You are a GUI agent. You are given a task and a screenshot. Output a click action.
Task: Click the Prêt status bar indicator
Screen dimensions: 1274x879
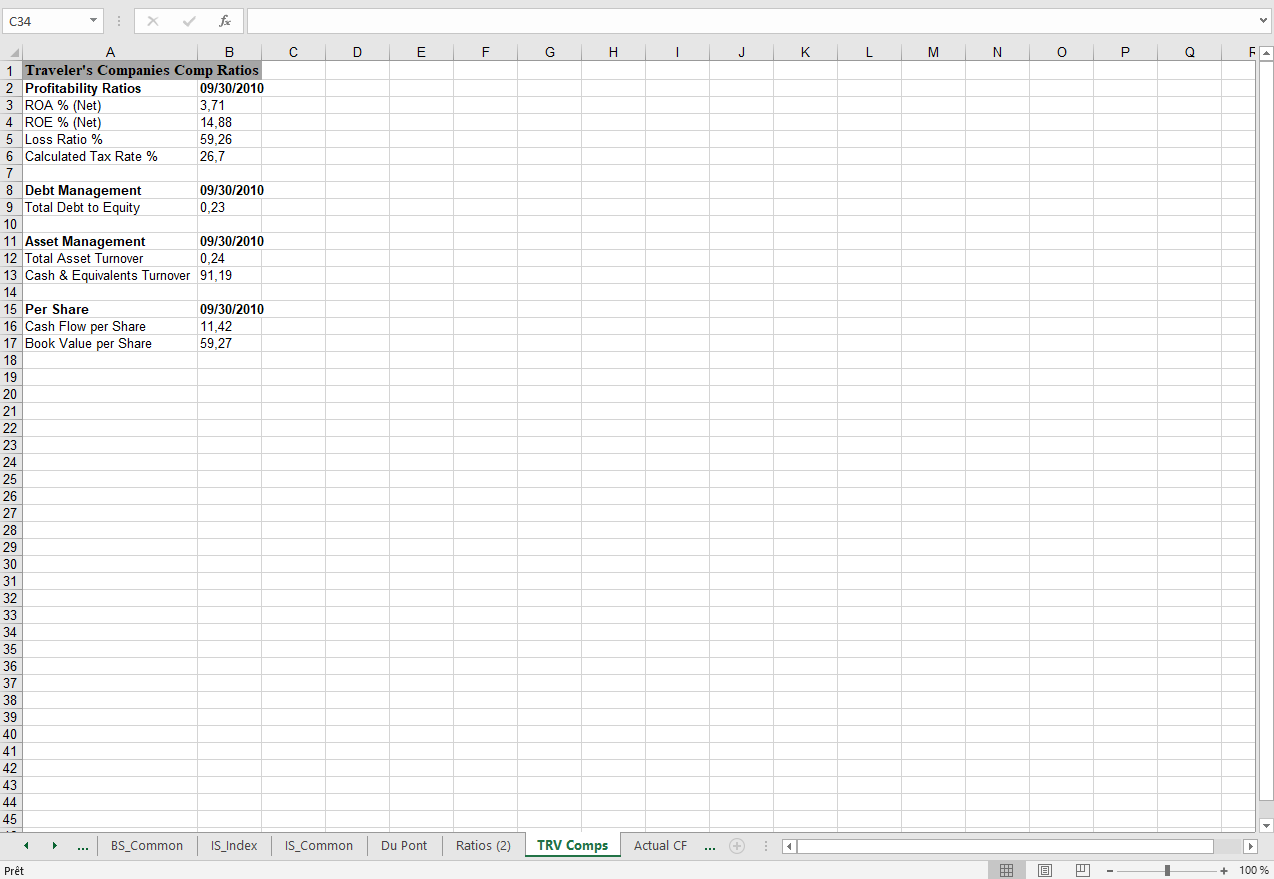pos(14,871)
